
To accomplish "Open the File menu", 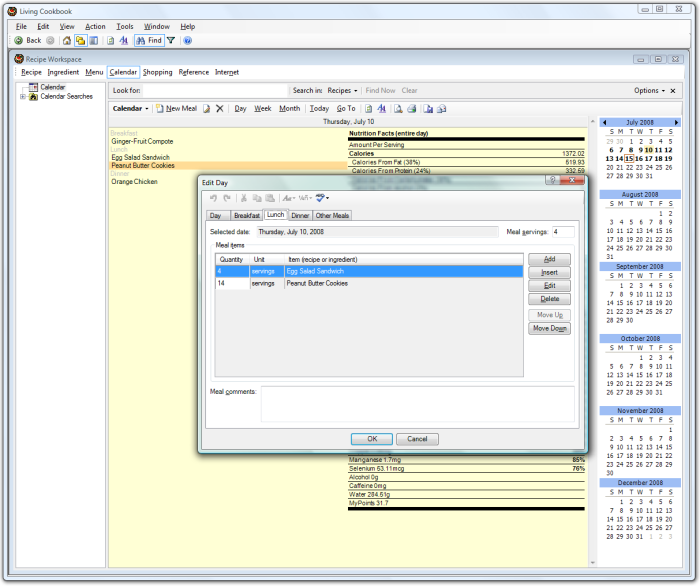I will coord(21,27).
